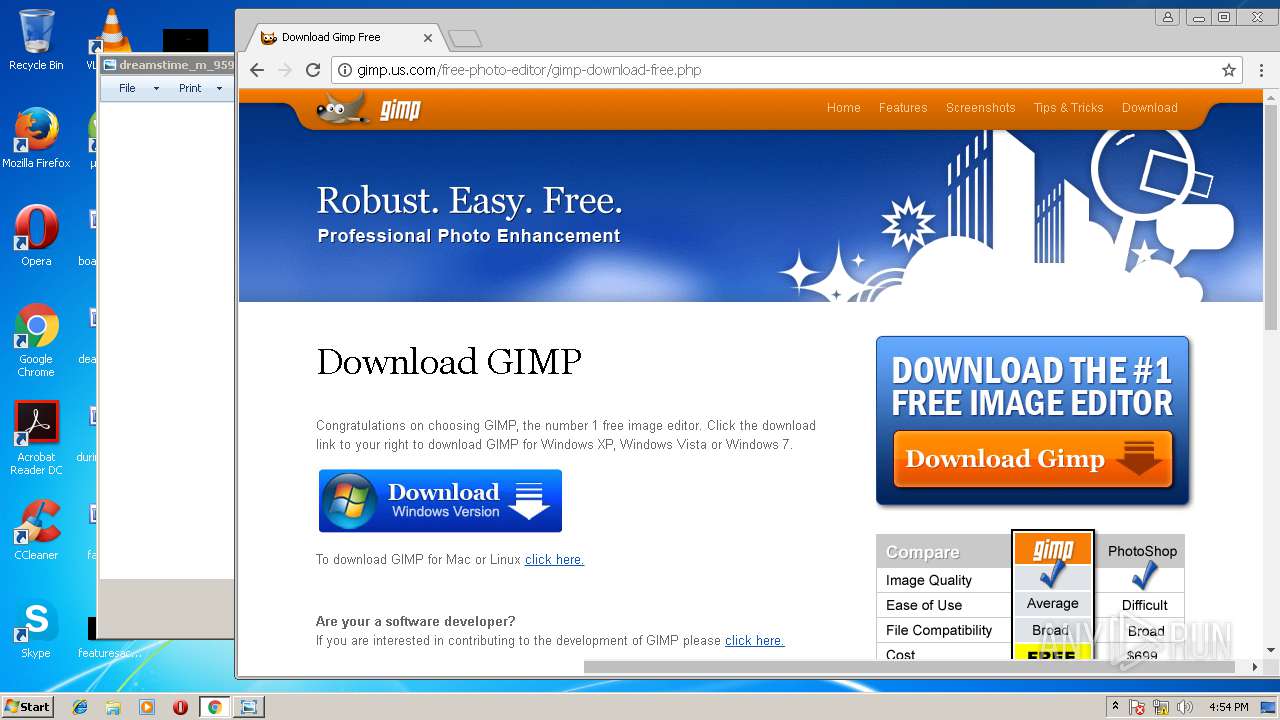Click Mac or Linux 'click here' link

pyautogui.click(x=554, y=559)
